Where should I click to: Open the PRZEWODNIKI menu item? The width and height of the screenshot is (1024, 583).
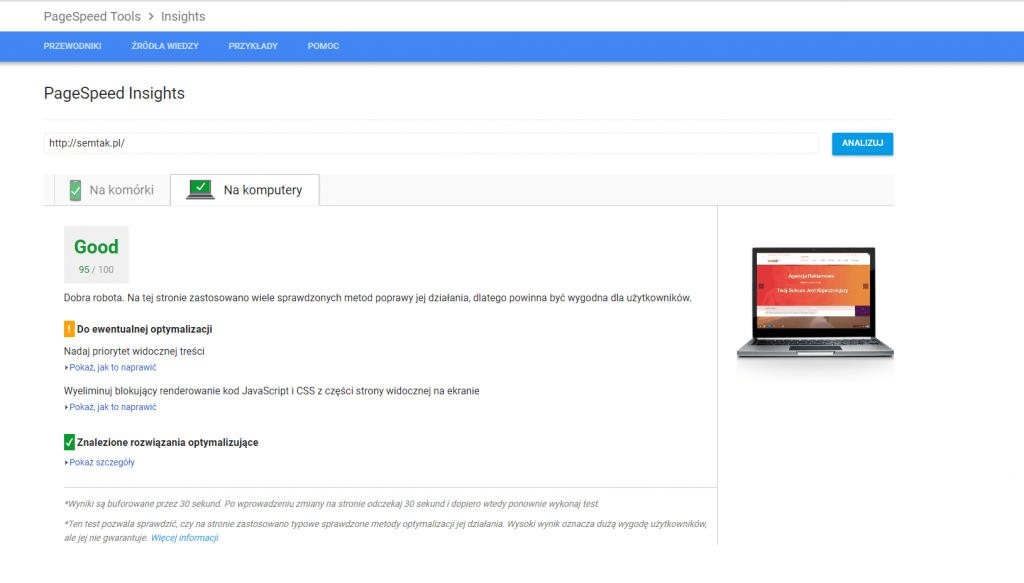click(x=72, y=46)
